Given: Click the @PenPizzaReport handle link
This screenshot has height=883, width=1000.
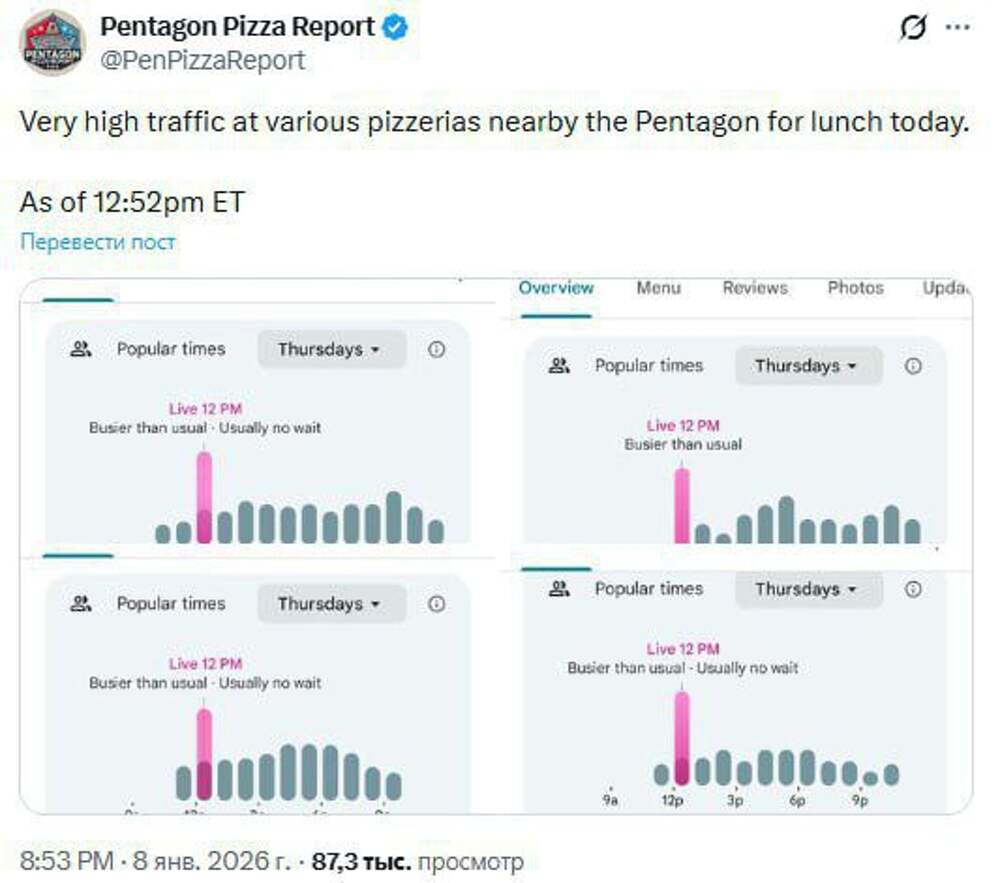Looking at the screenshot, I should coord(203,60).
